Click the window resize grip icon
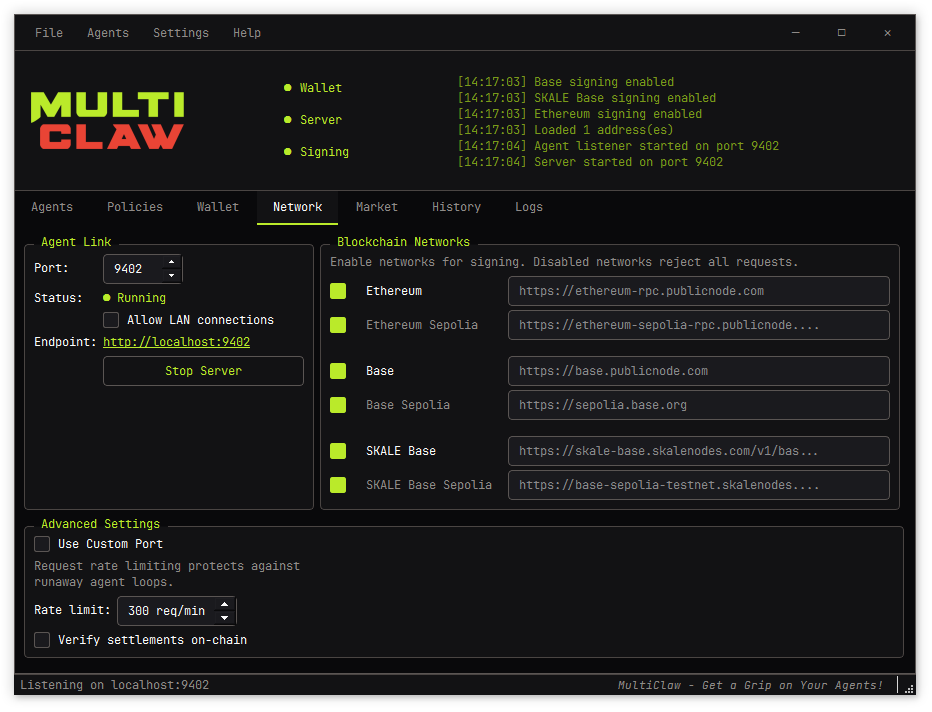 (x=909, y=689)
